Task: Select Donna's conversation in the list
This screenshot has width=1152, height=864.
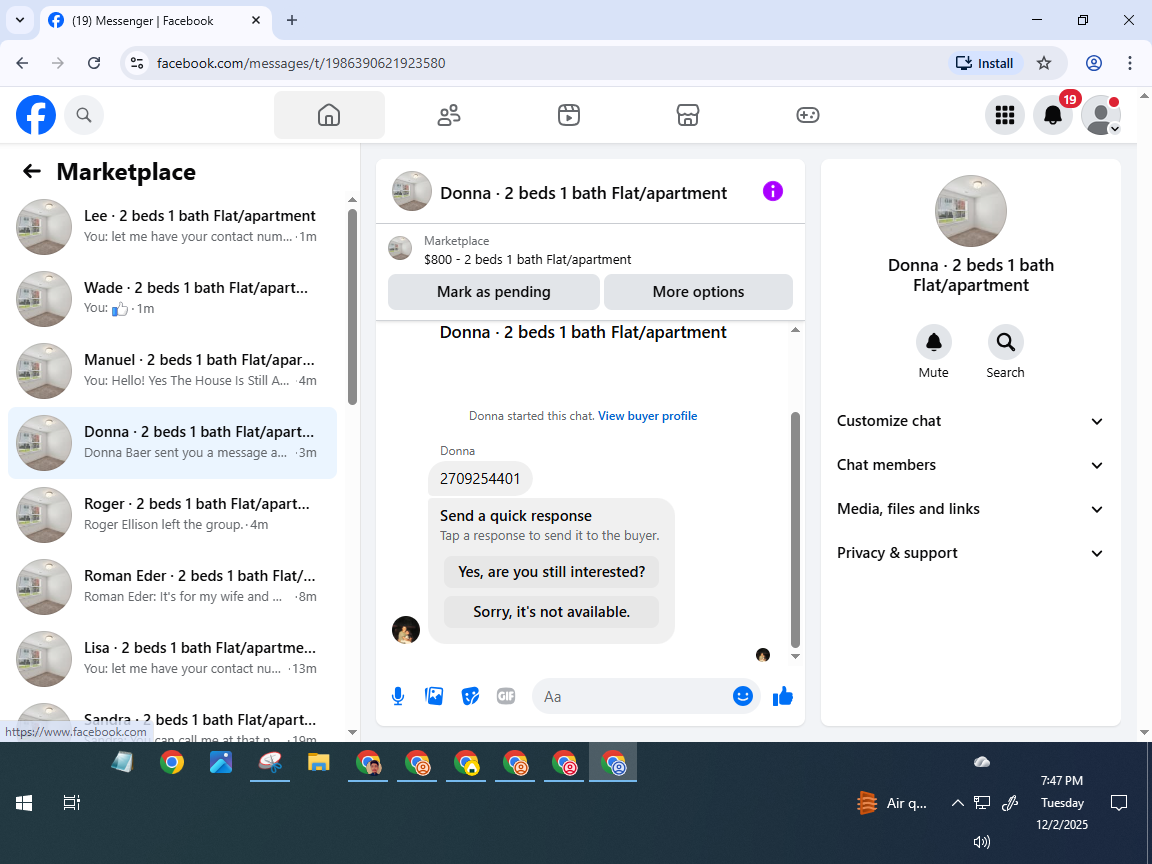Action: [173, 442]
